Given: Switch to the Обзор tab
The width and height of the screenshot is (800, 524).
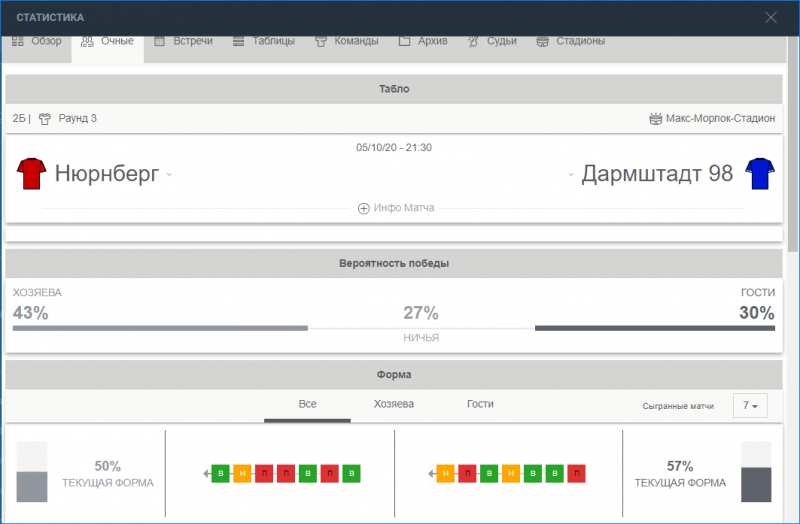Looking at the screenshot, I should (36, 41).
